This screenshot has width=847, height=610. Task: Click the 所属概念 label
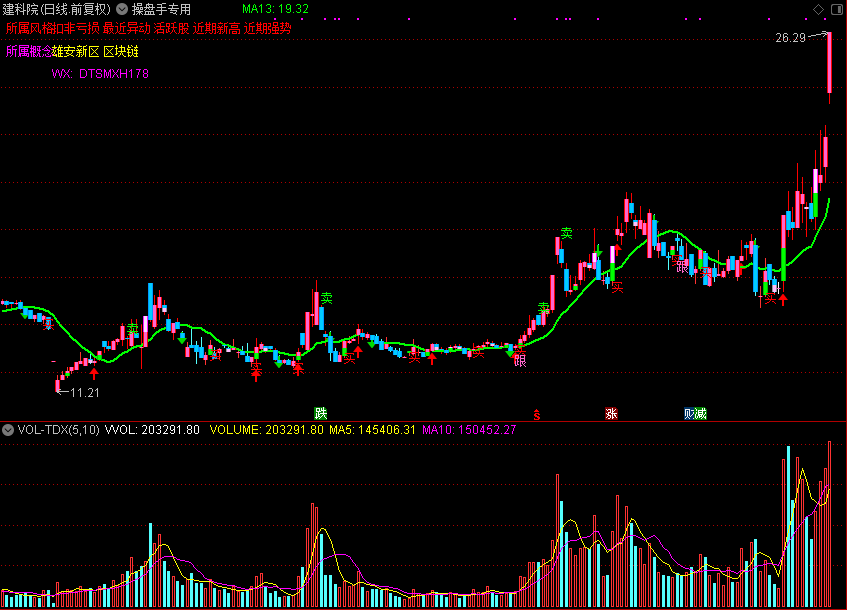click(x=29, y=52)
